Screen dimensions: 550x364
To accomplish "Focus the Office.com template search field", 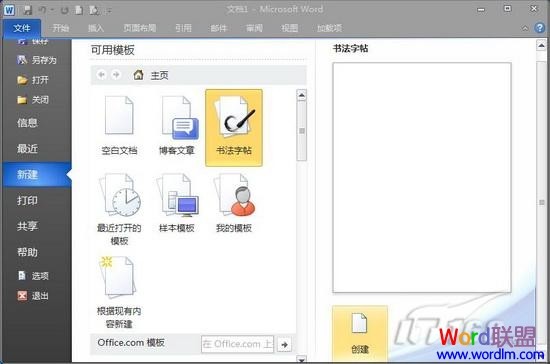I will pos(237,344).
